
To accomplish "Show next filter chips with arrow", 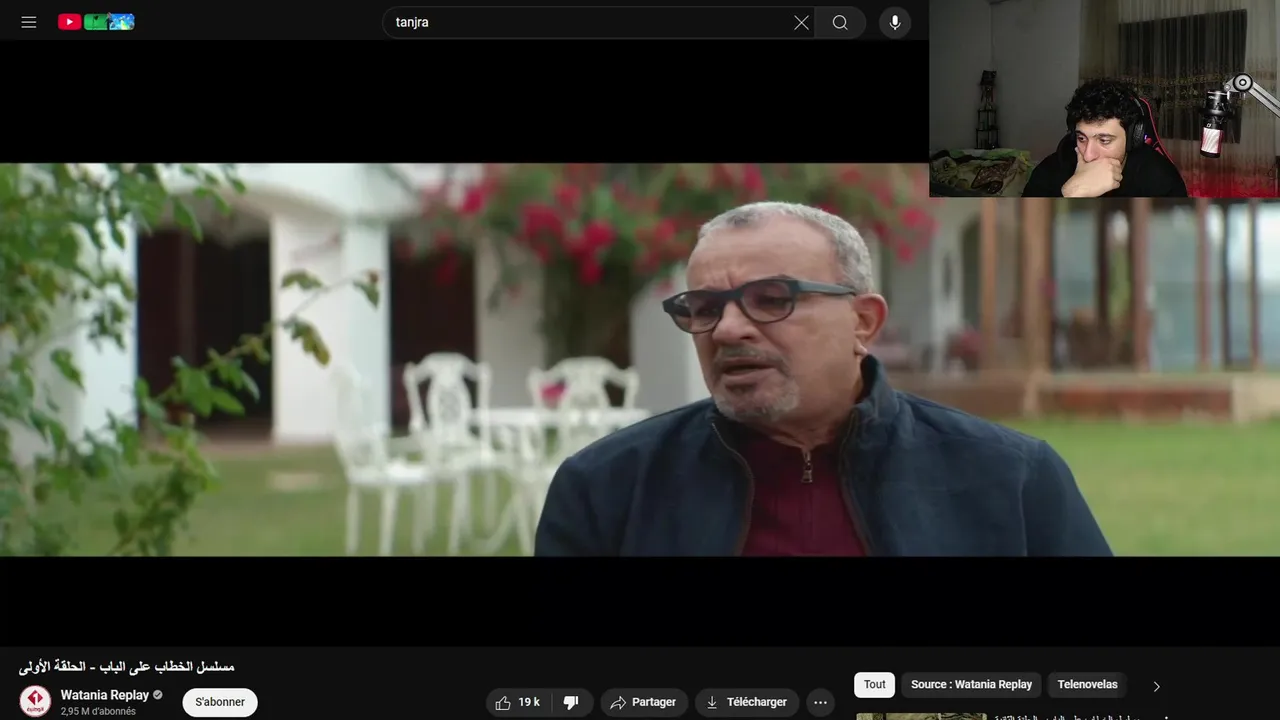I will click(1156, 686).
